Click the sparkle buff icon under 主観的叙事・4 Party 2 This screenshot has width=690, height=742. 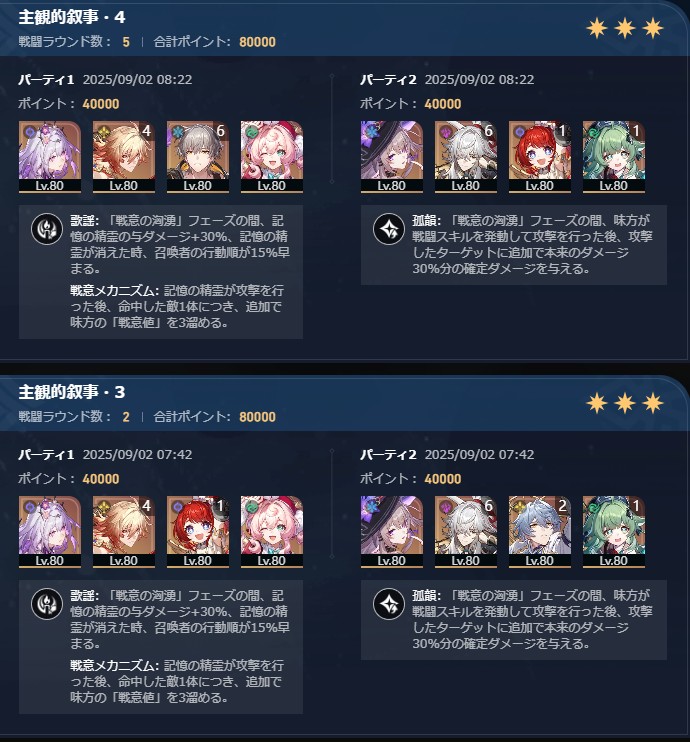point(389,229)
